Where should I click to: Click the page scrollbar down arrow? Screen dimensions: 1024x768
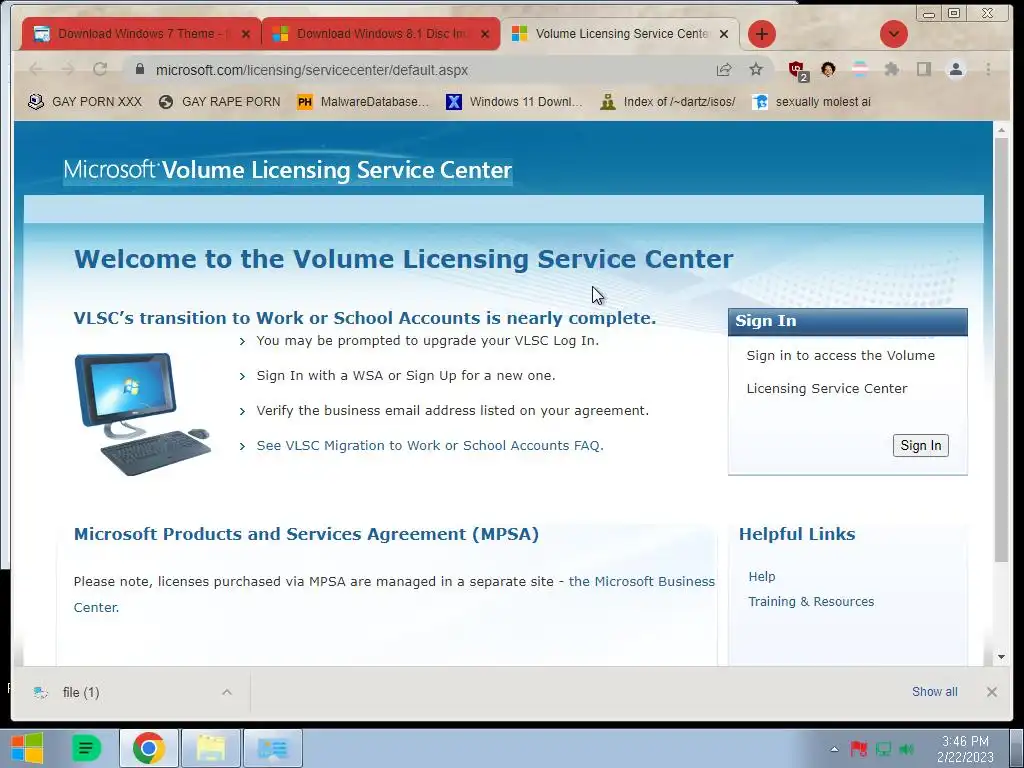[1001, 656]
